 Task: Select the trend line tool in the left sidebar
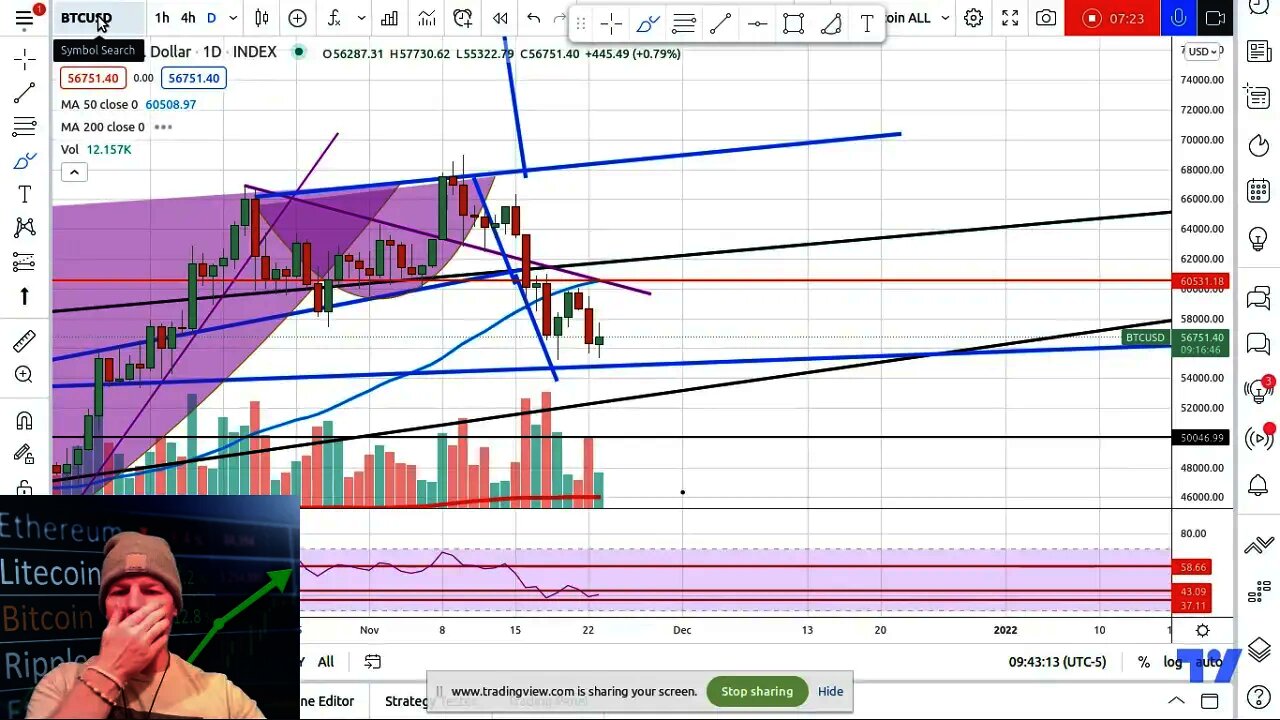coord(24,94)
